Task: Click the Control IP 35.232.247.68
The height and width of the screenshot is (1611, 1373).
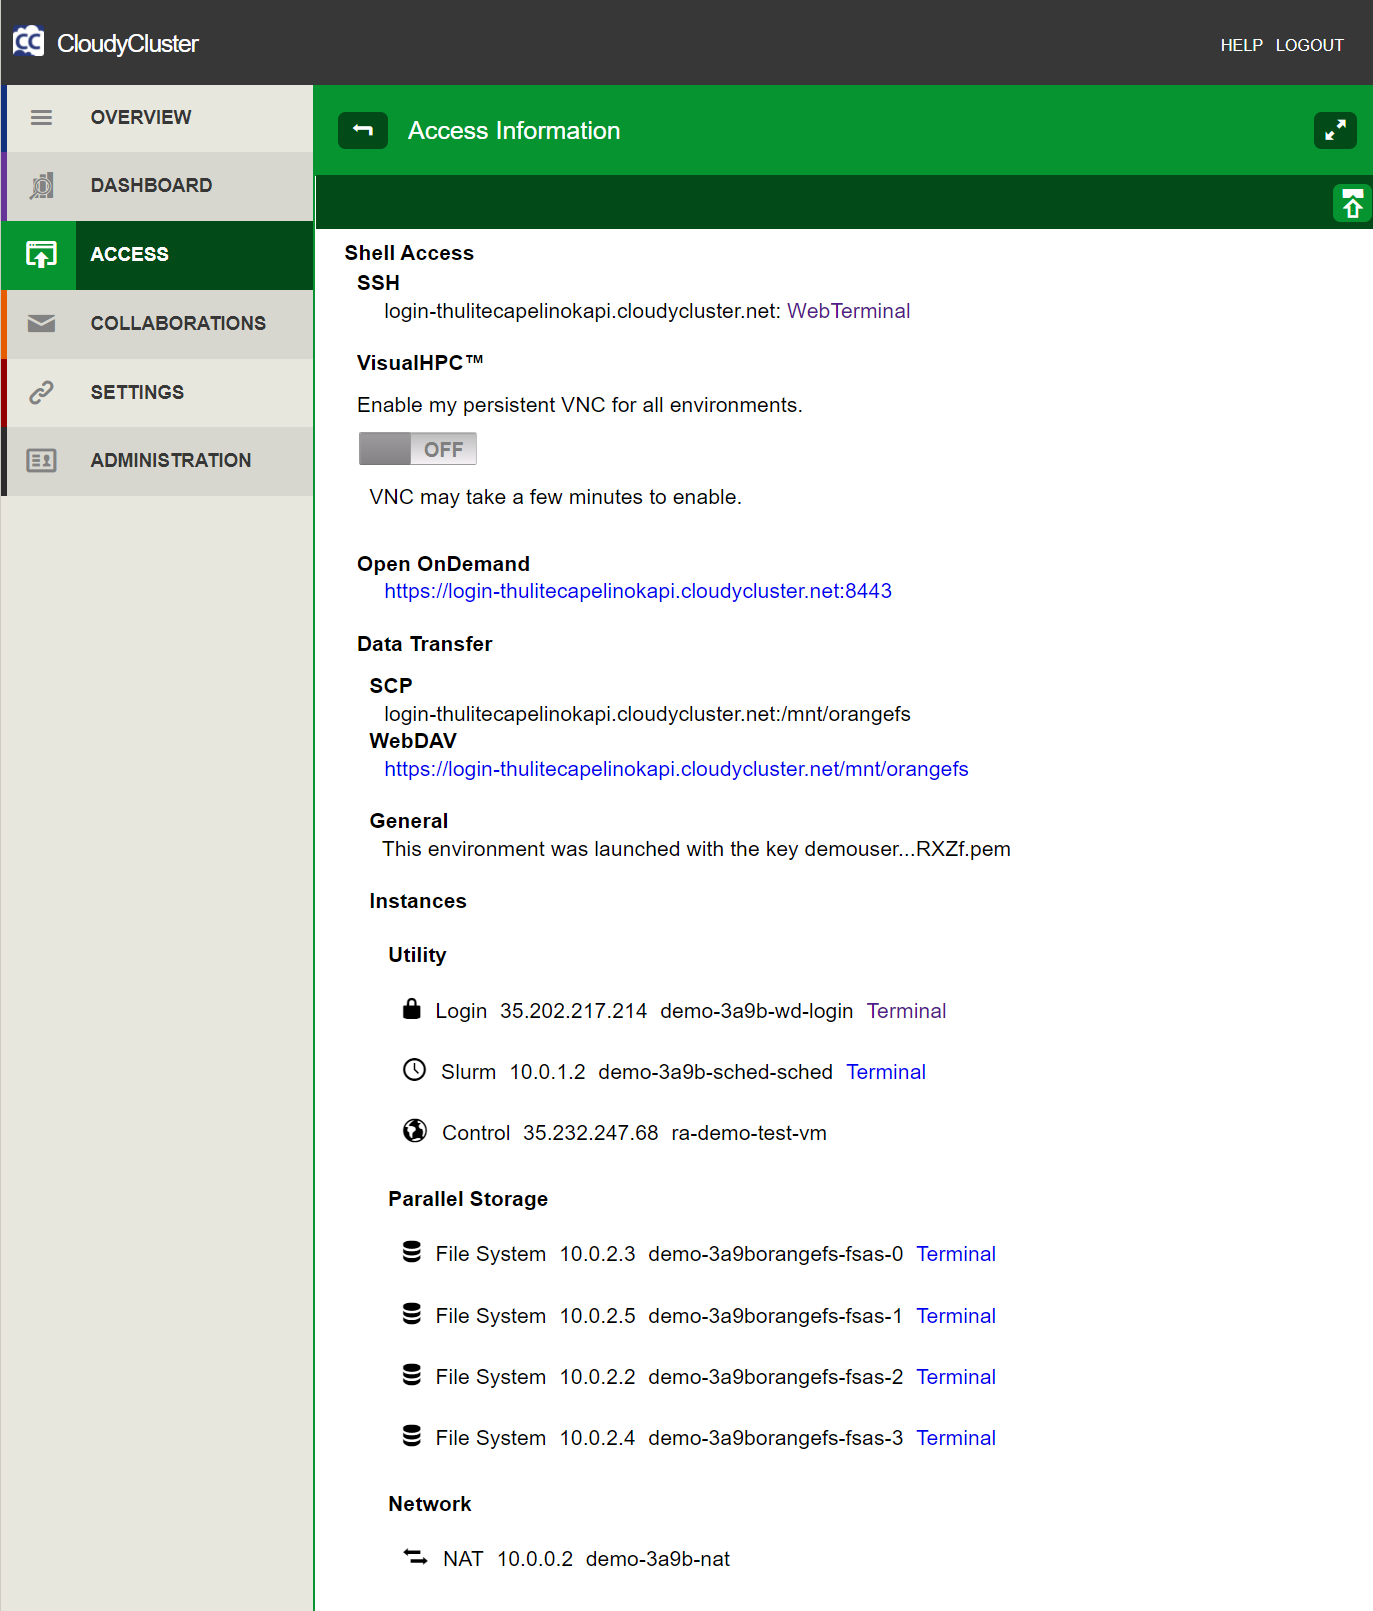Action: 590,1133
